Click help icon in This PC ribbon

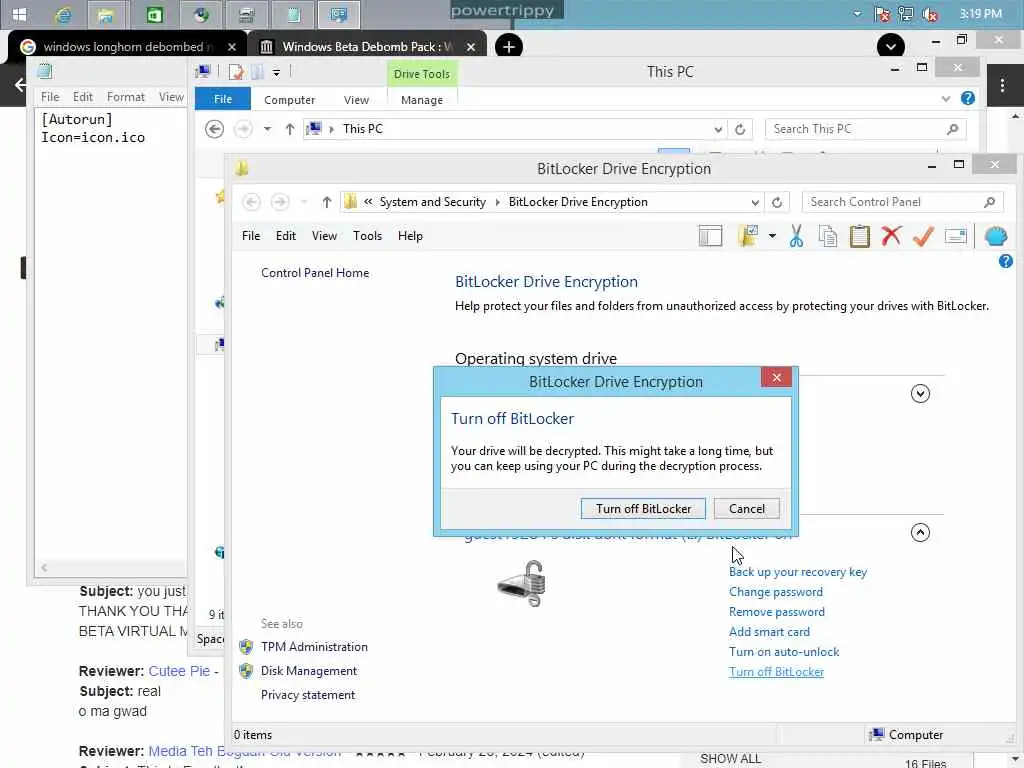(968, 98)
